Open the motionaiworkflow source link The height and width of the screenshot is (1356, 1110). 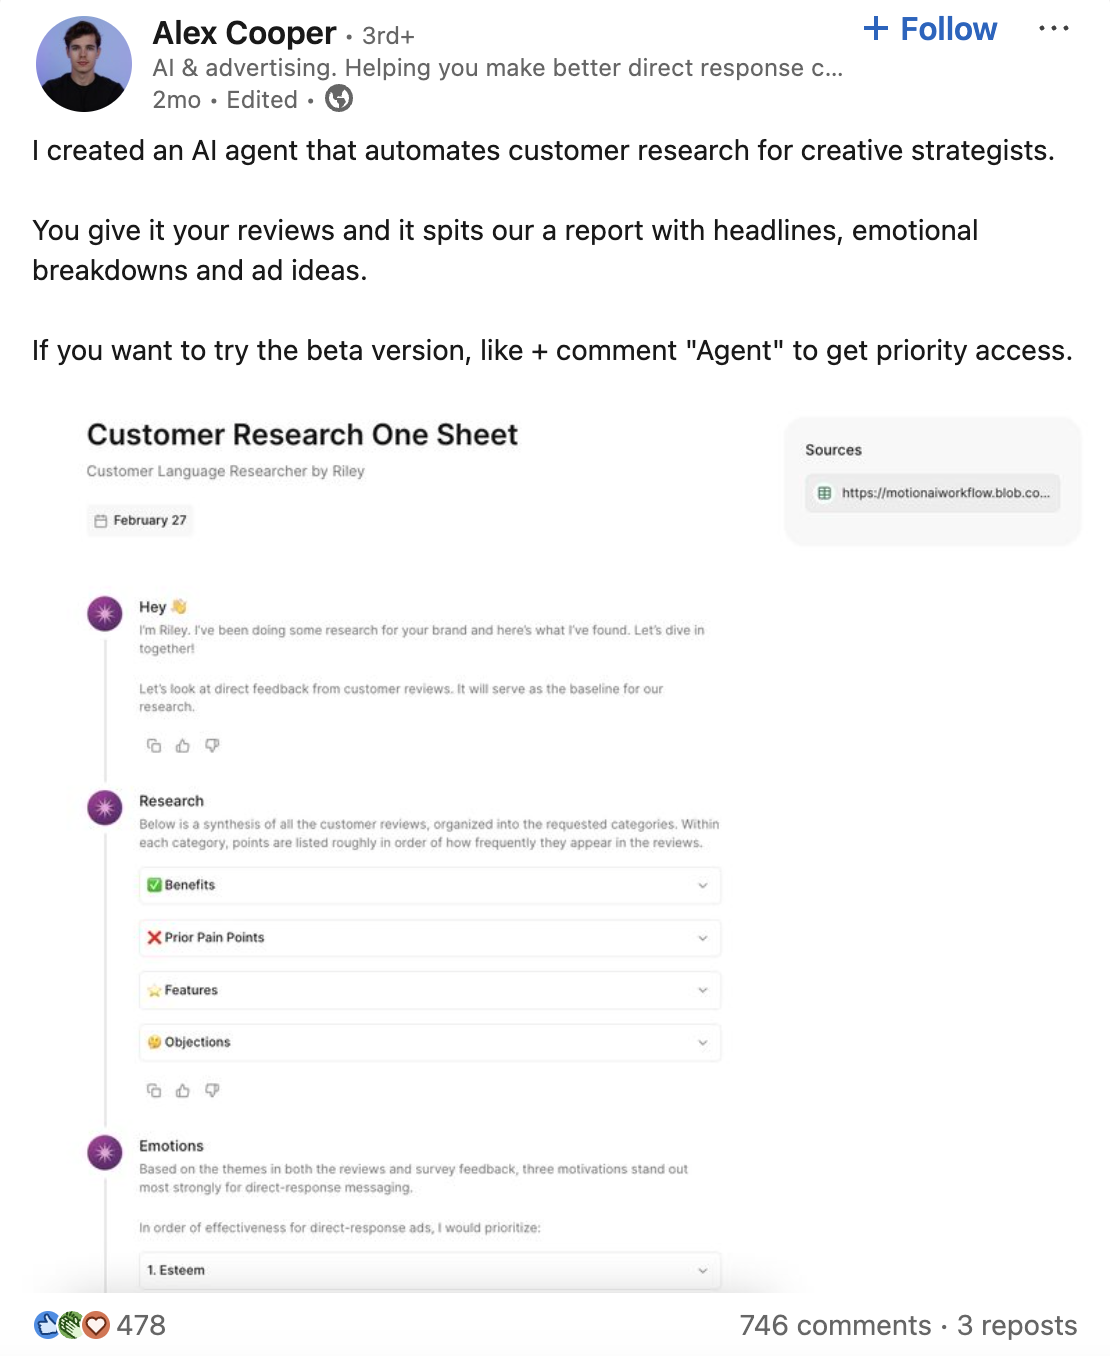point(933,493)
